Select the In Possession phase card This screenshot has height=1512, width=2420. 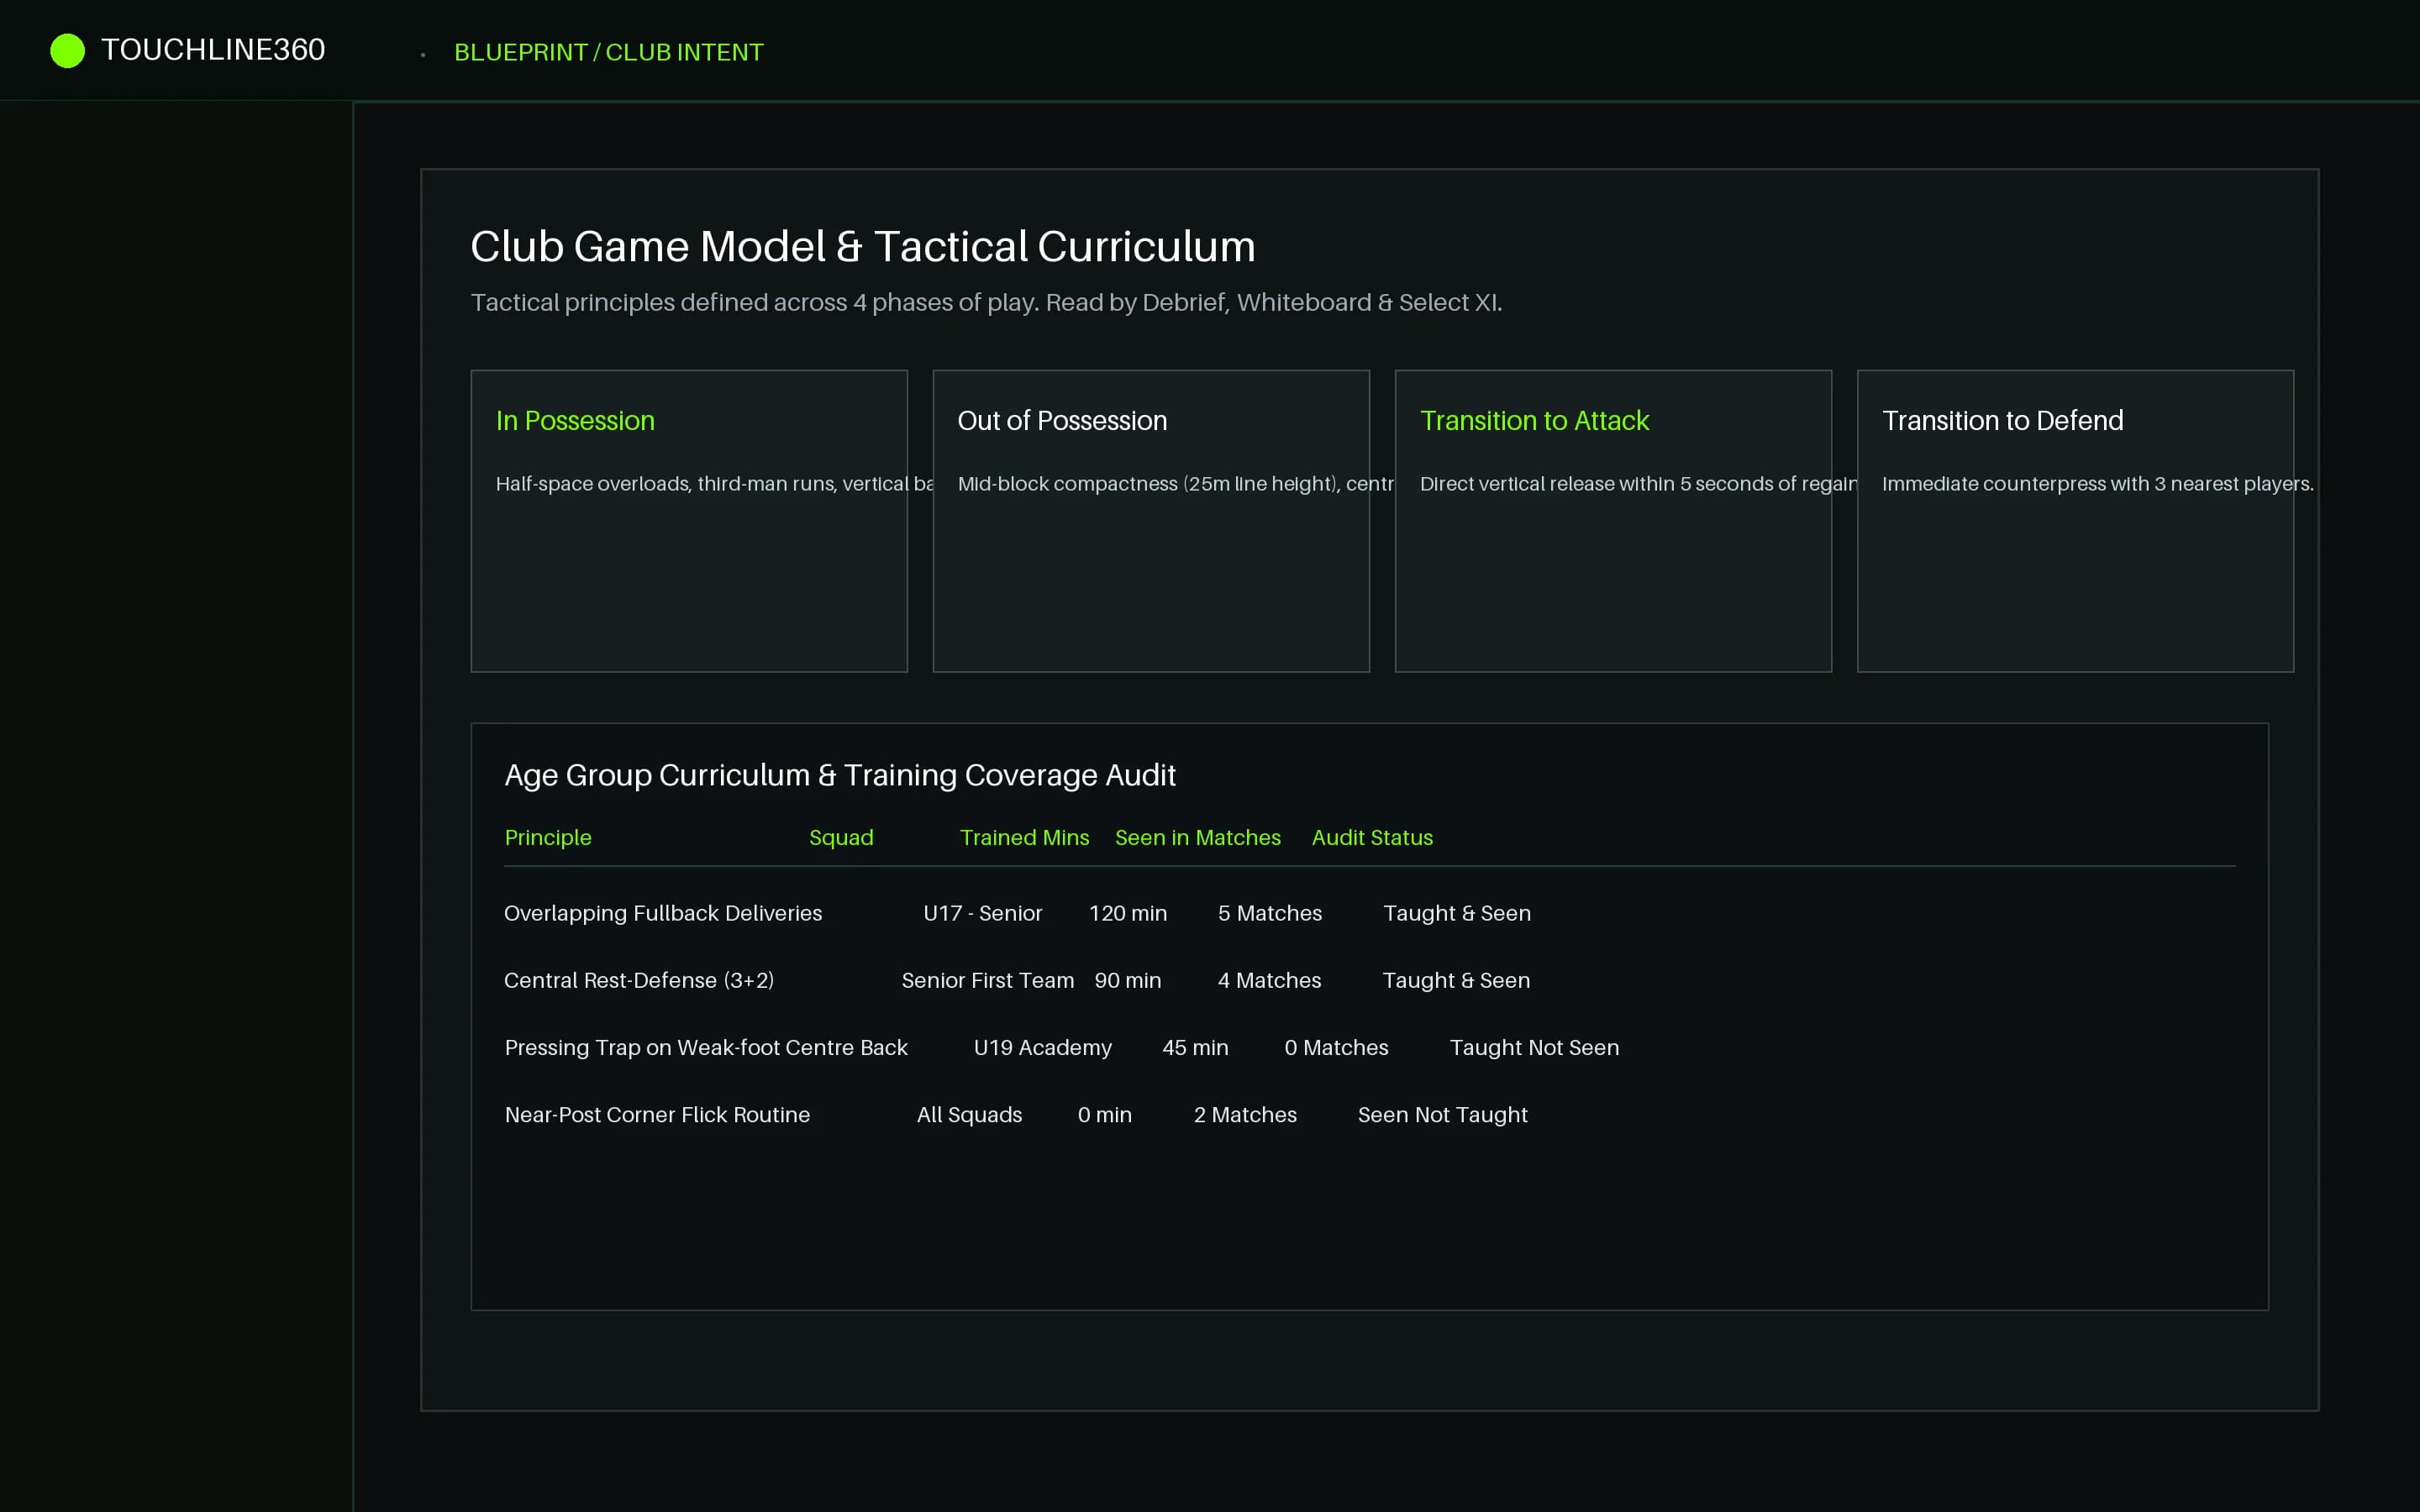tap(689, 521)
